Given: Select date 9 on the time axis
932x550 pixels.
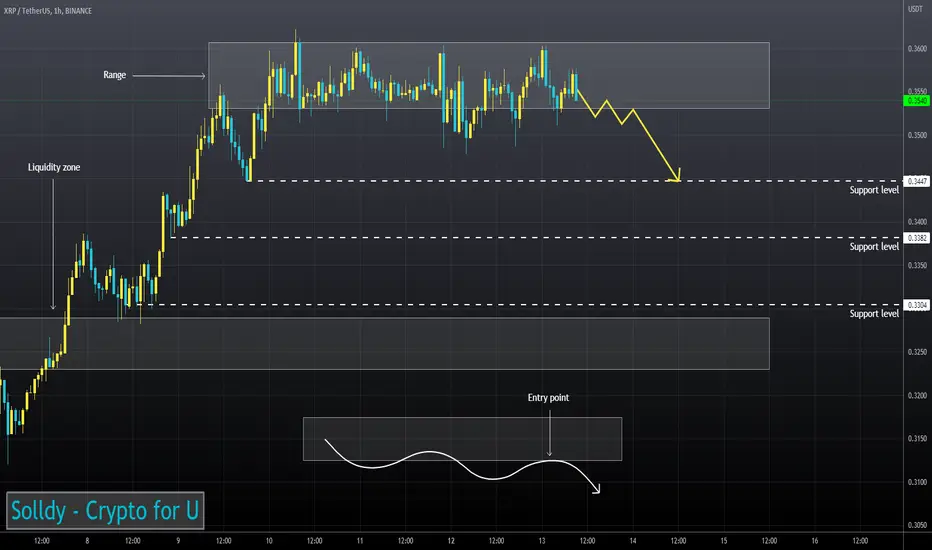Looking at the screenshot, I should point(178,541).
